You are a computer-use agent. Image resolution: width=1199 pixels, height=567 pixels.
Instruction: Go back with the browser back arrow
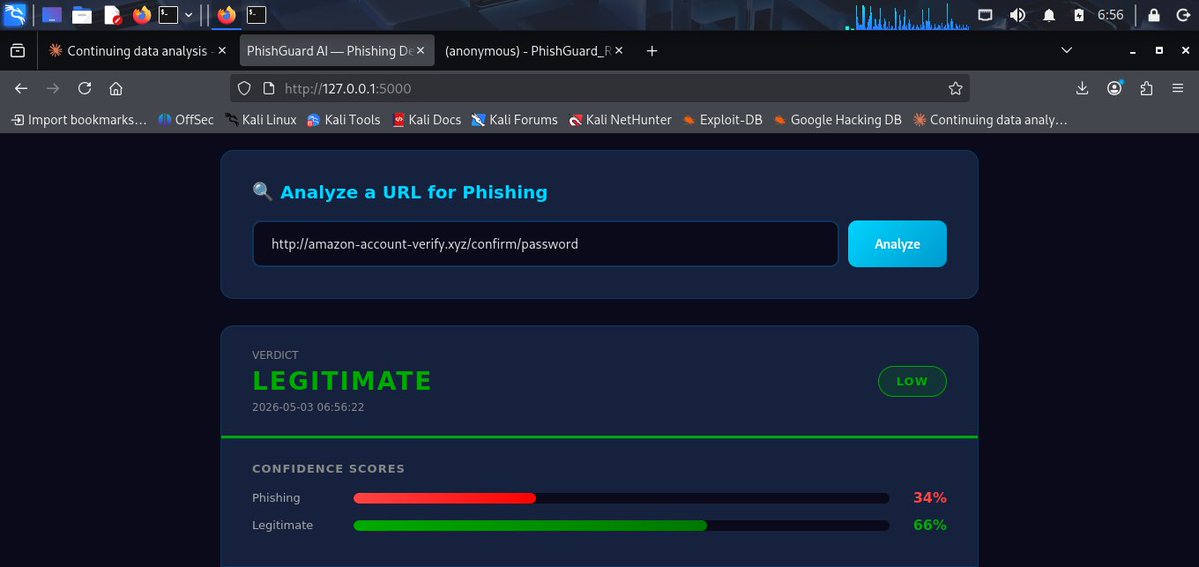[21, 88]
